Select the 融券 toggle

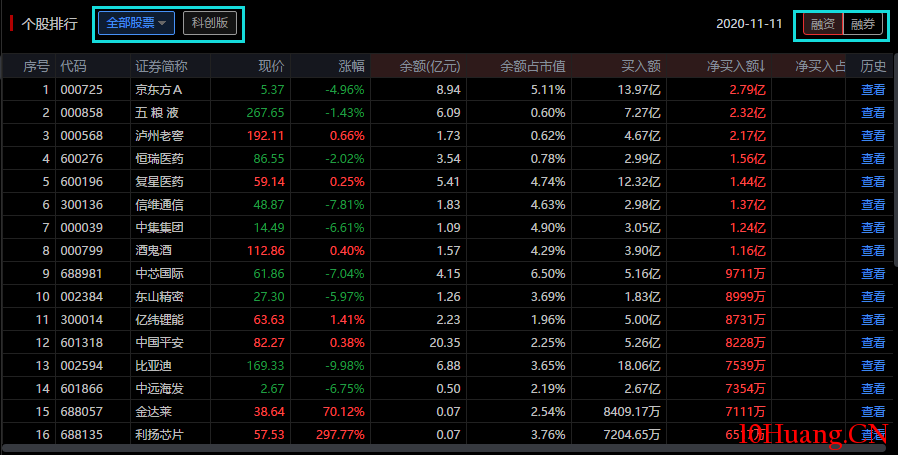click(862, 24)
